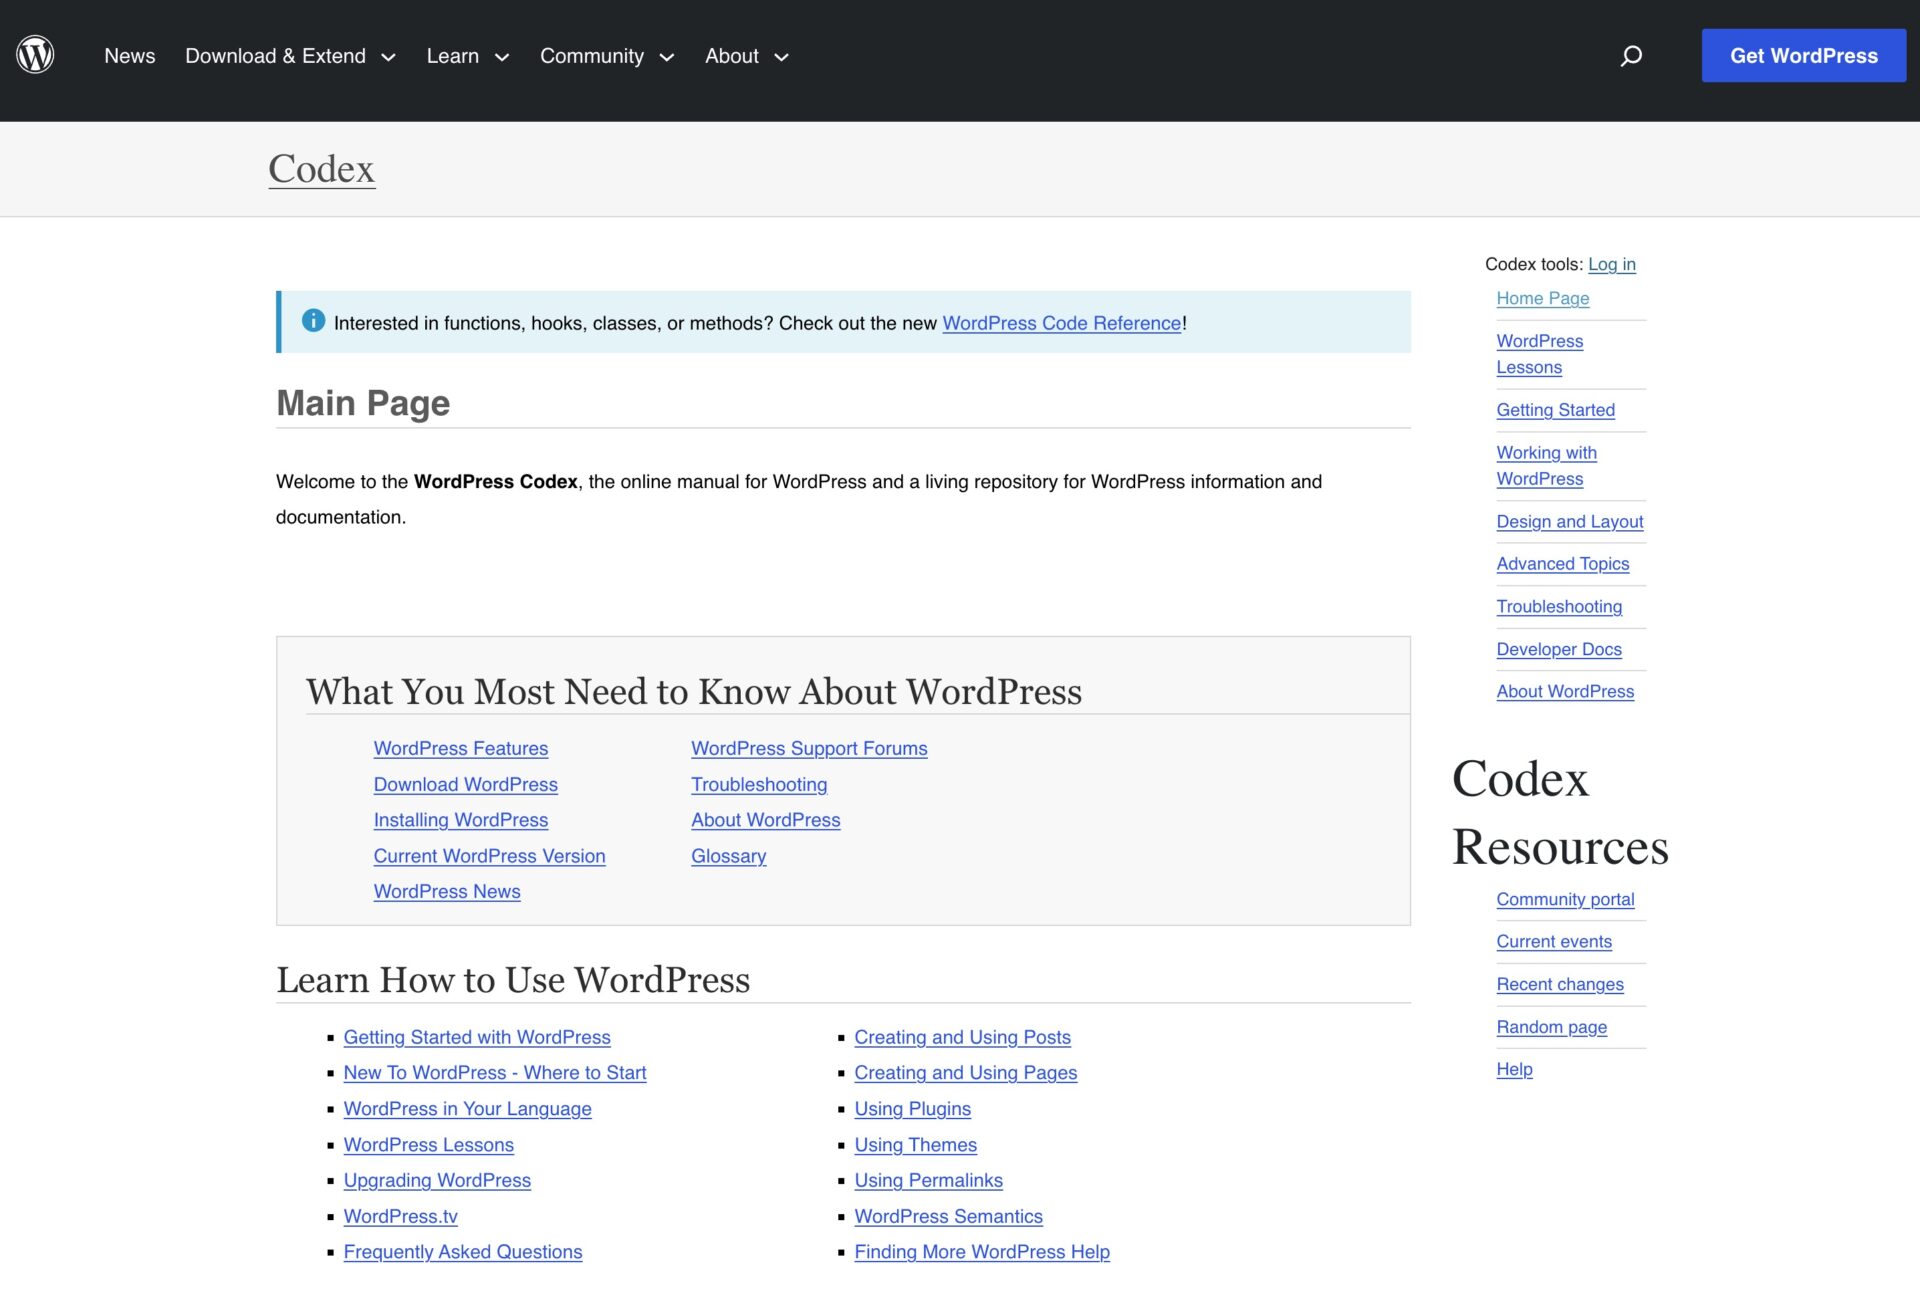This screenshot has height=1289, width=1920.
Task: Open Using Themes in the learning list
Action: point(915,1144)
